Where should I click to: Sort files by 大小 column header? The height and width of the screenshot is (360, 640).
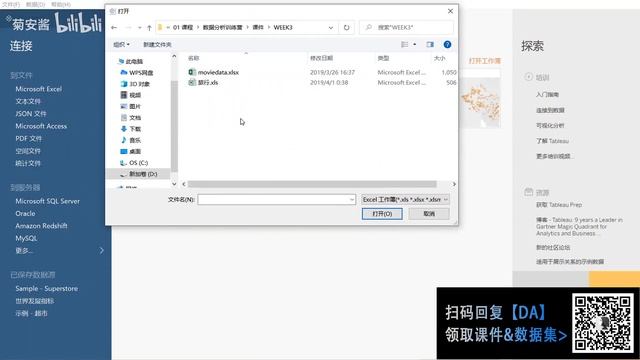(440, 58)
